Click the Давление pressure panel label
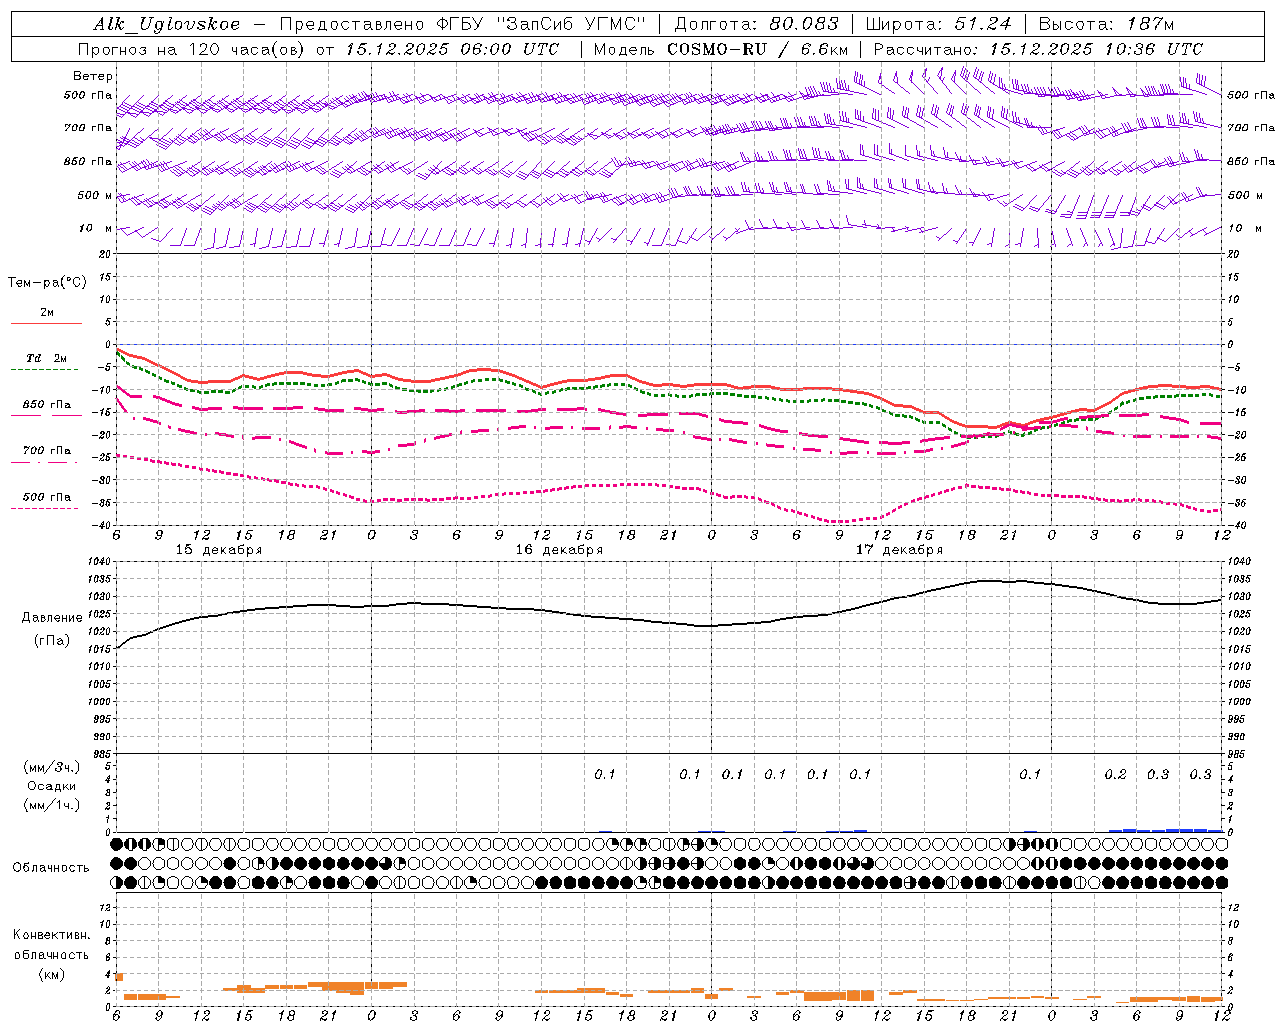This screenshot has width=1280, height=1024. point(52,618)
